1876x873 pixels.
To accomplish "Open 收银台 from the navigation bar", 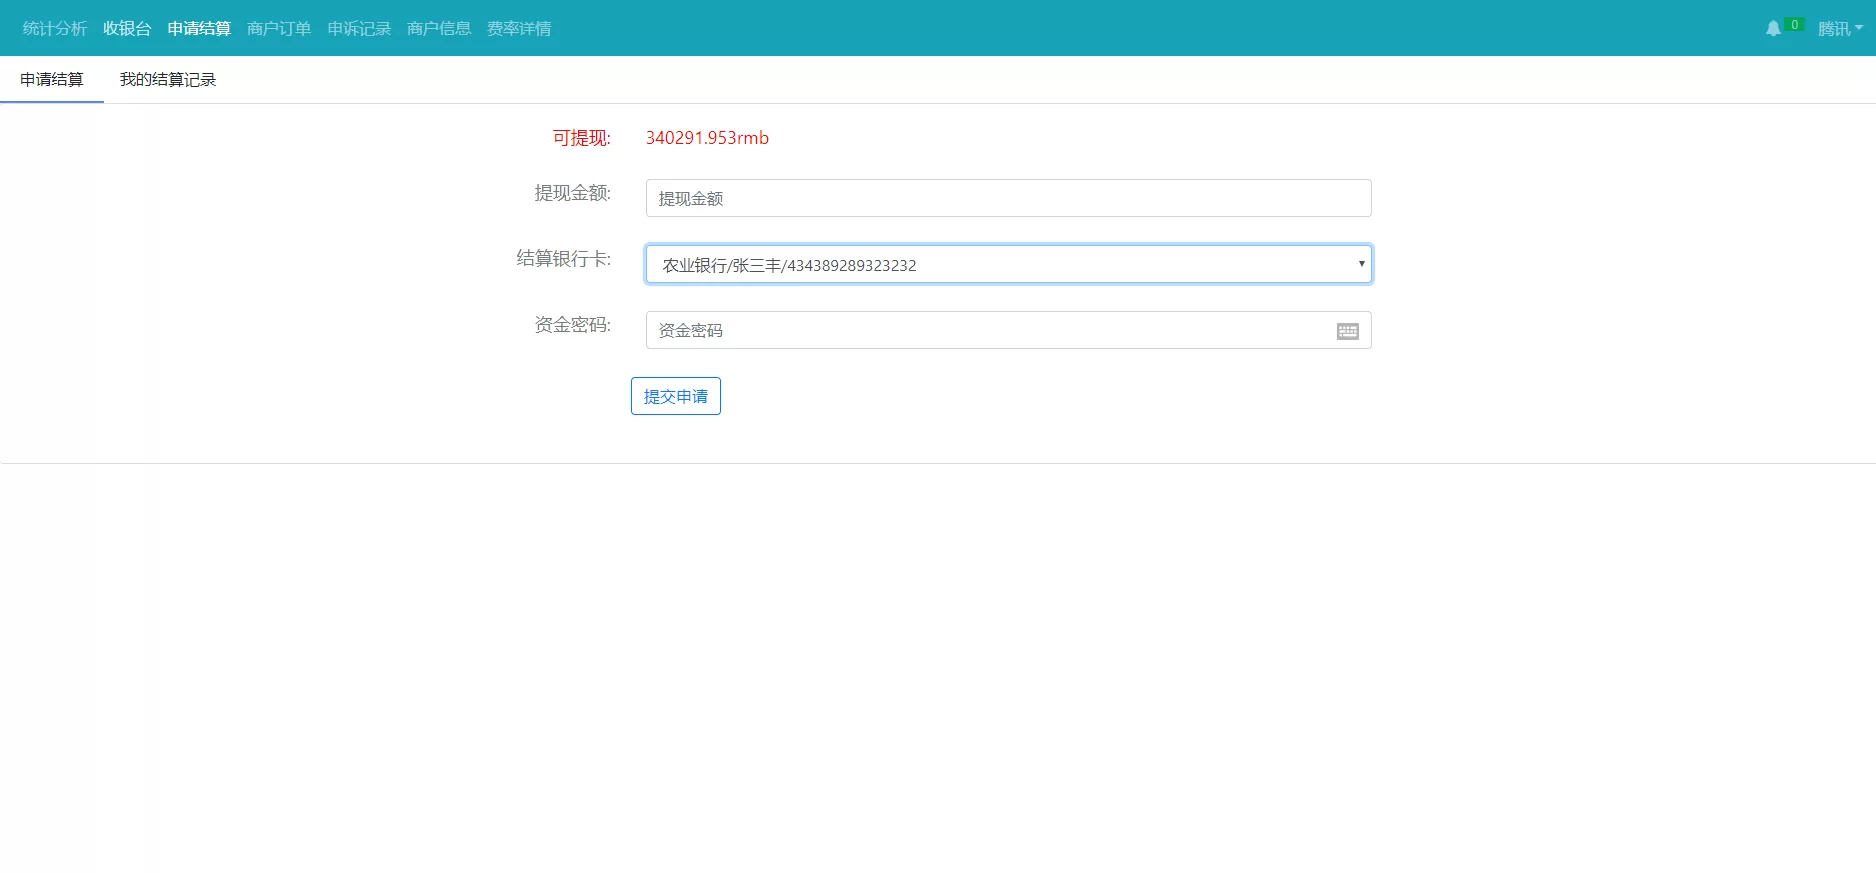I will pyautogui.click(x=127, y=29).
